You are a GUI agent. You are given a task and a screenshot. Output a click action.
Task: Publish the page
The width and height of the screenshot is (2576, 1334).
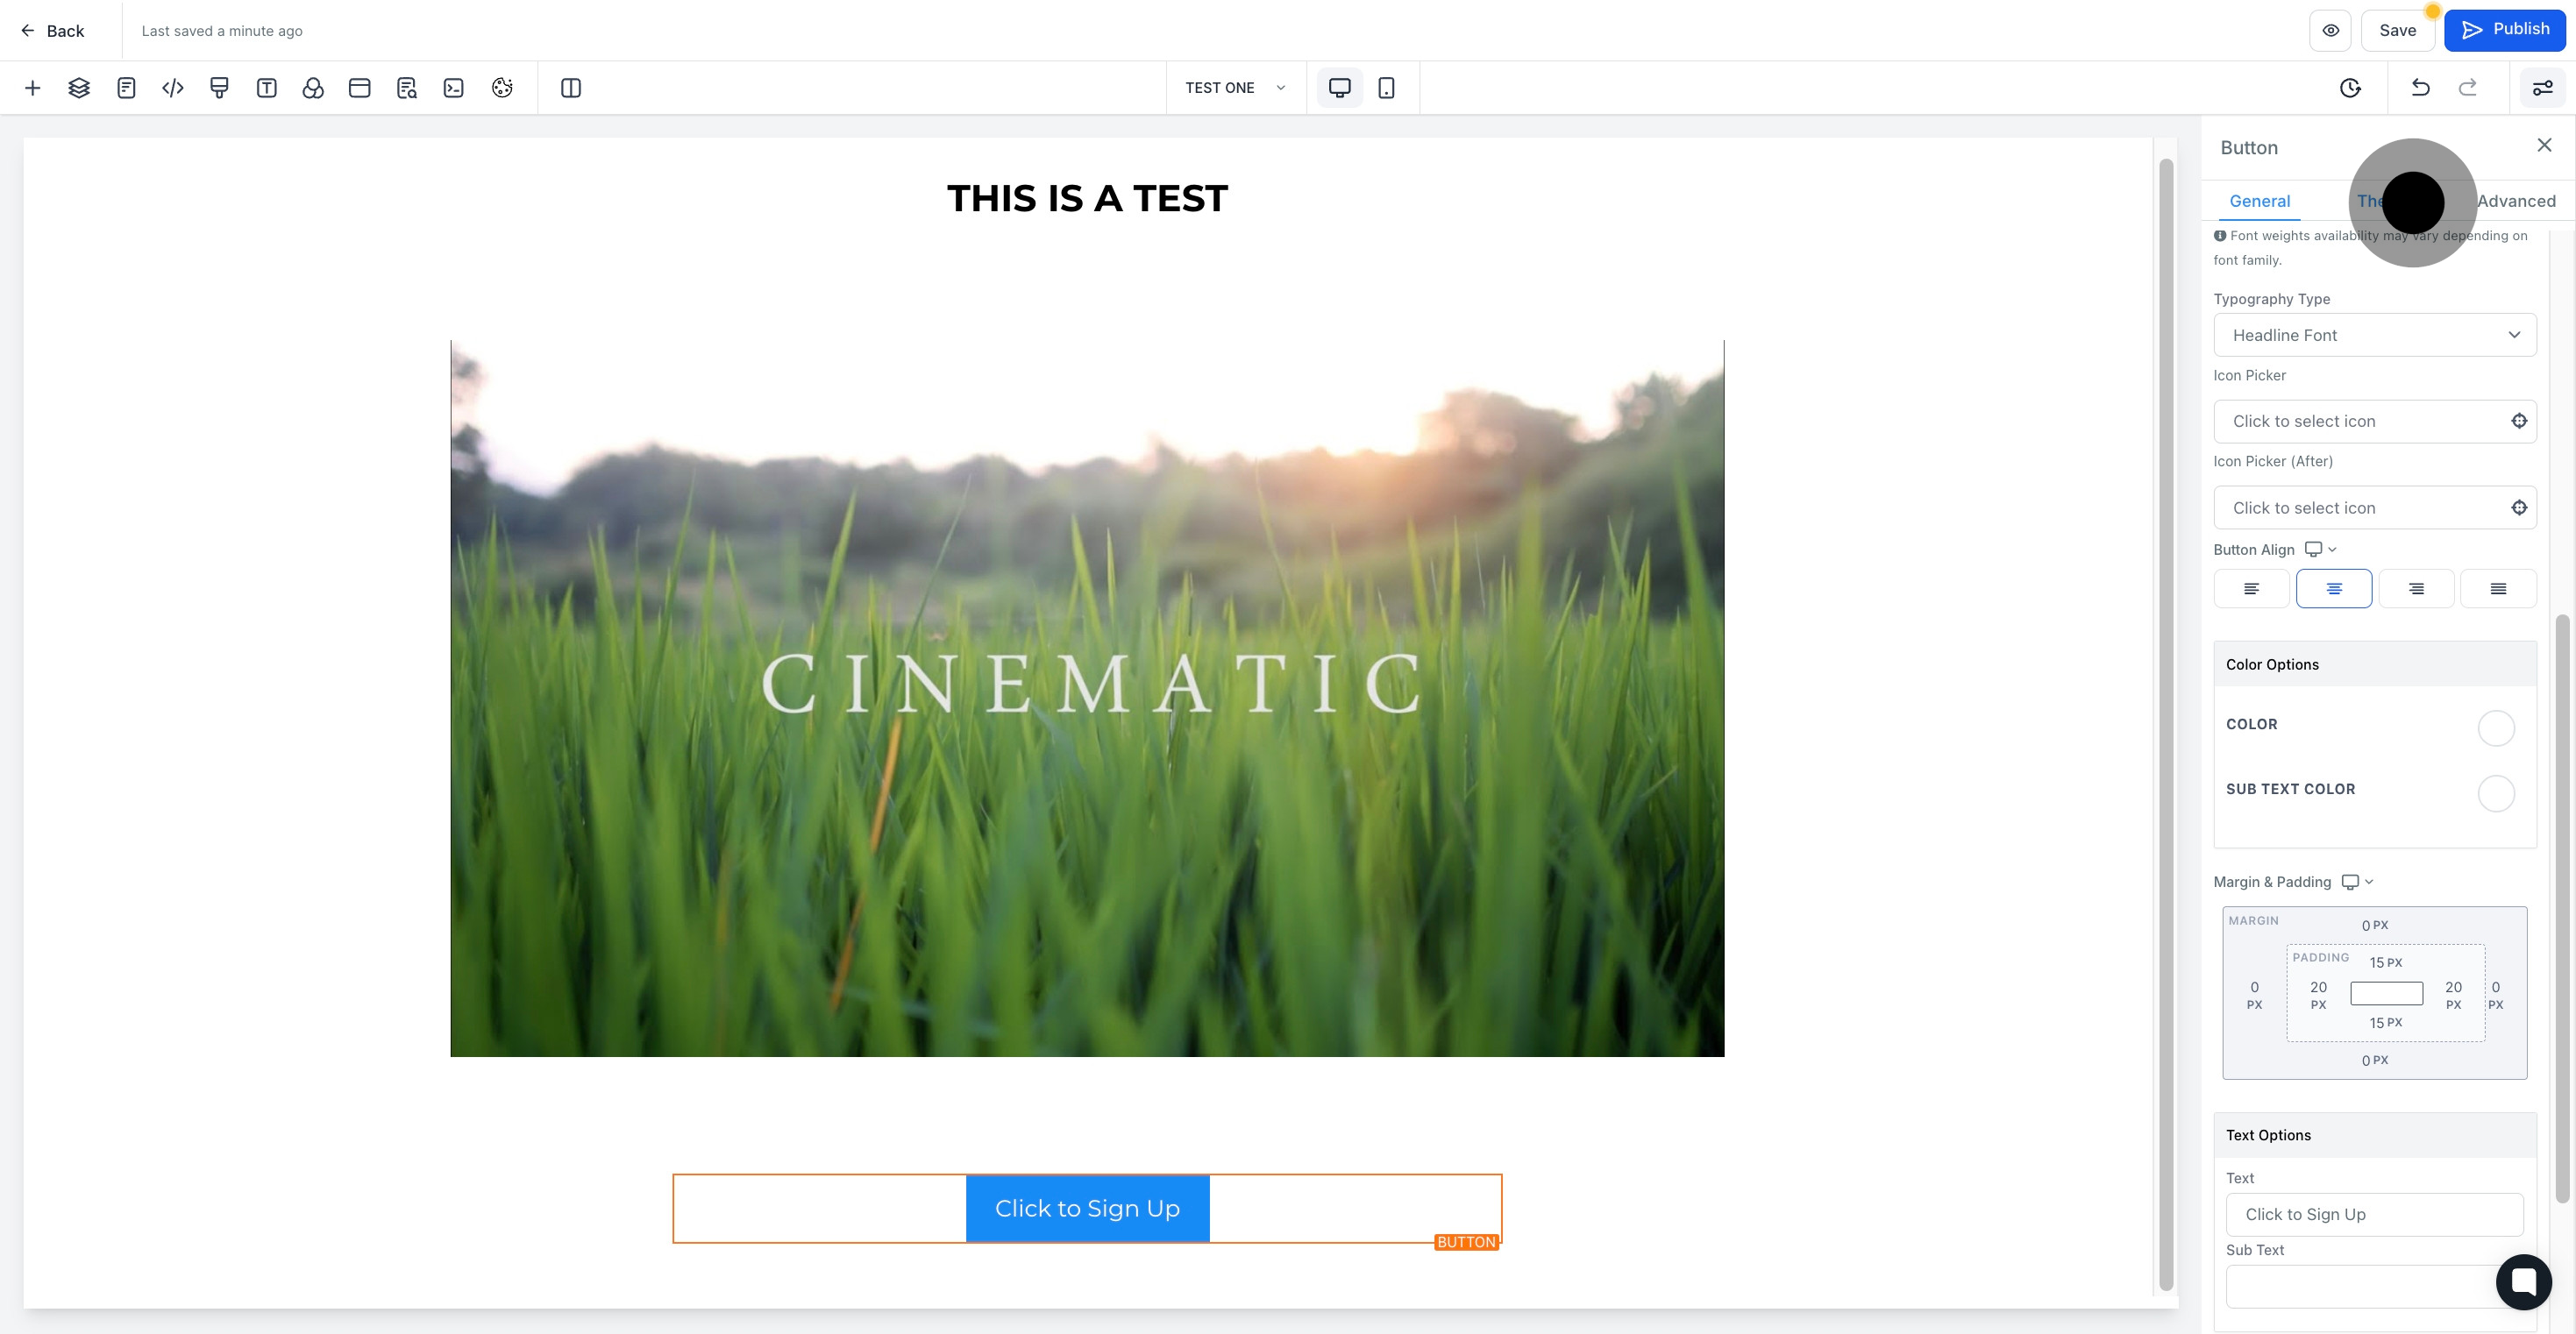2504,30
